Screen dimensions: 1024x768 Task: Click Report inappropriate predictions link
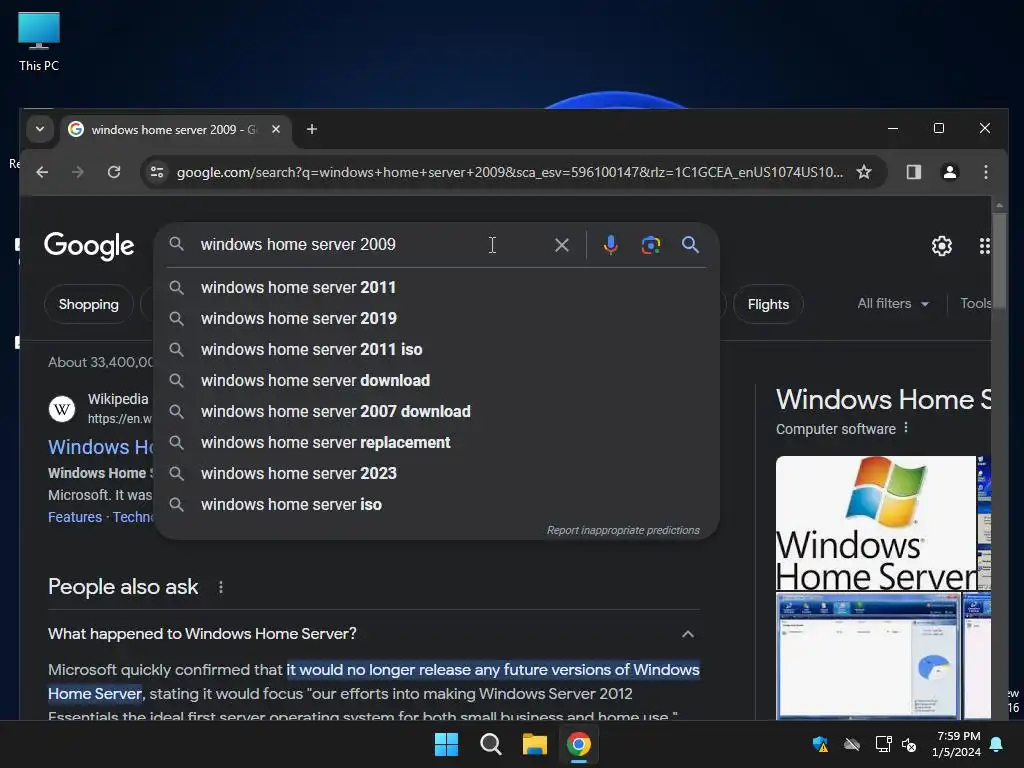point(623,530)
